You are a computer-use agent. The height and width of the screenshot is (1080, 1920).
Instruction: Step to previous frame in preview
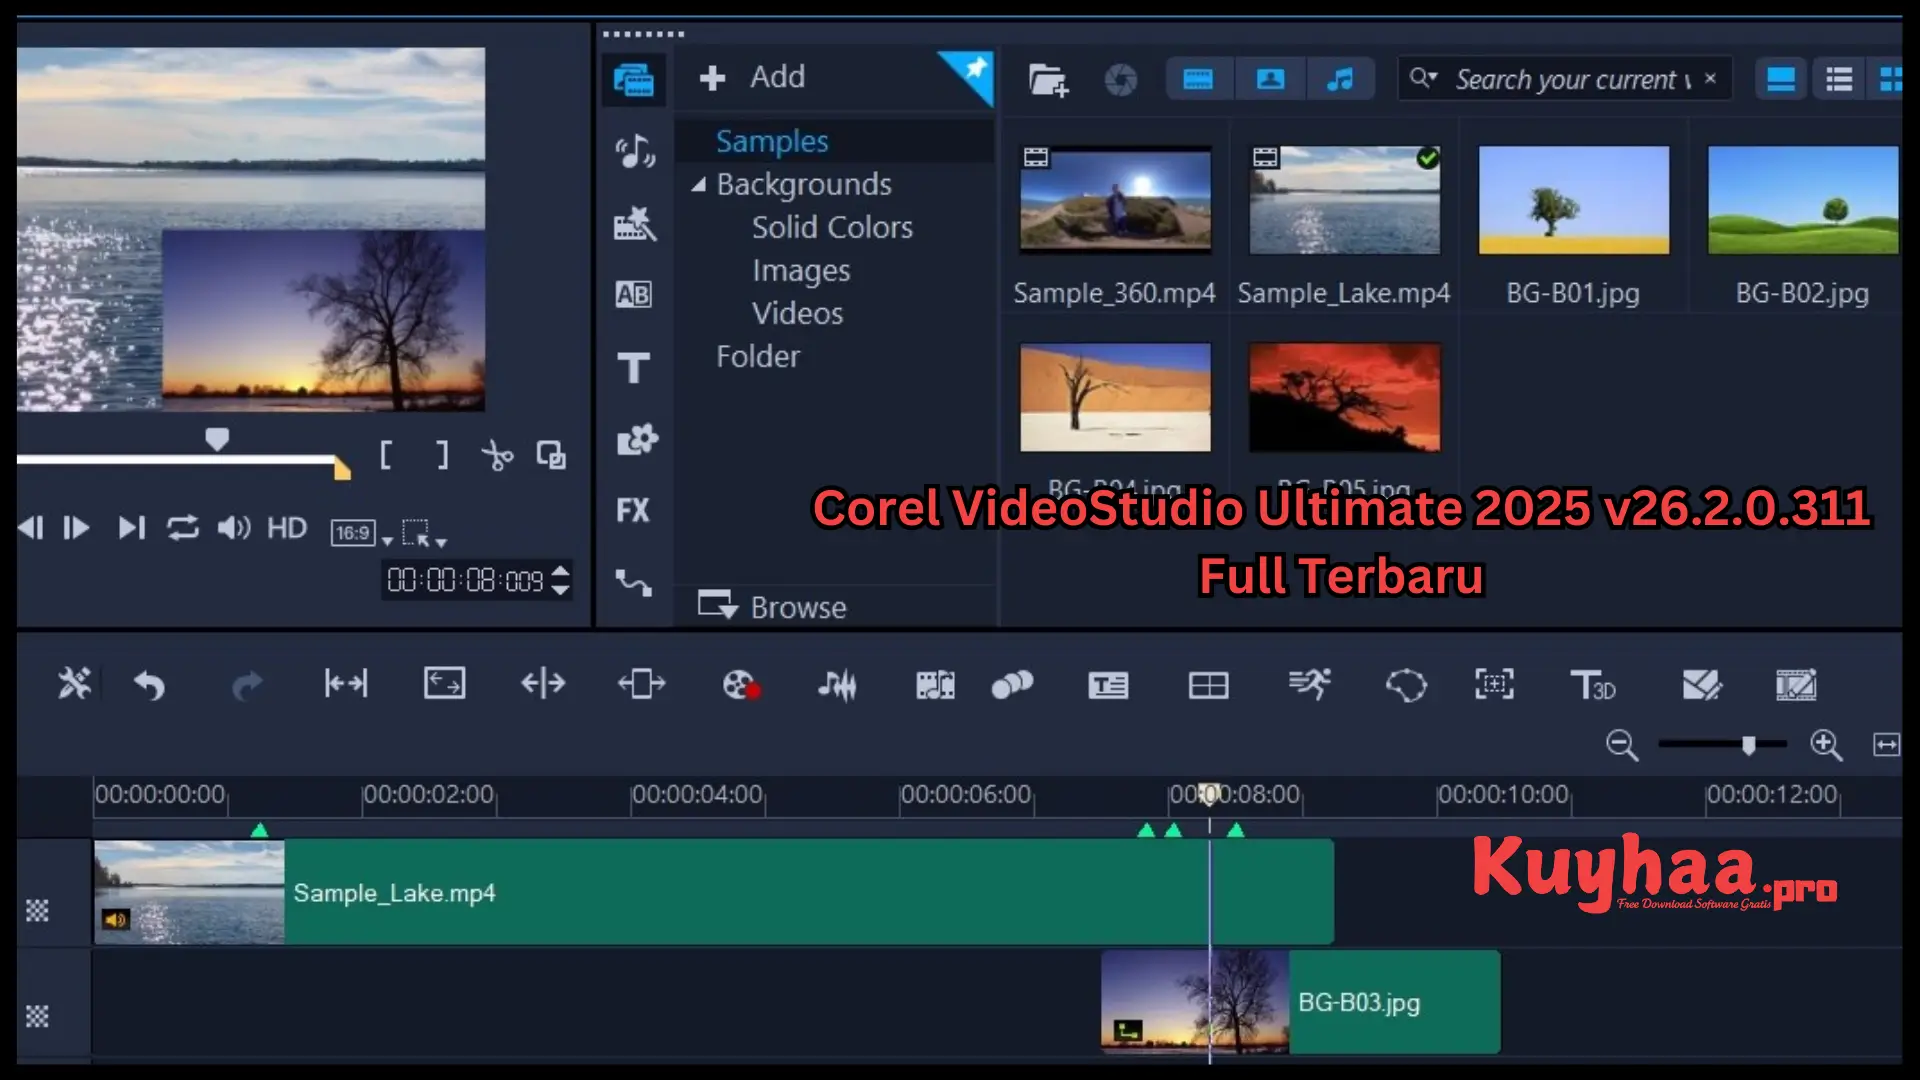tap(30, 528)
